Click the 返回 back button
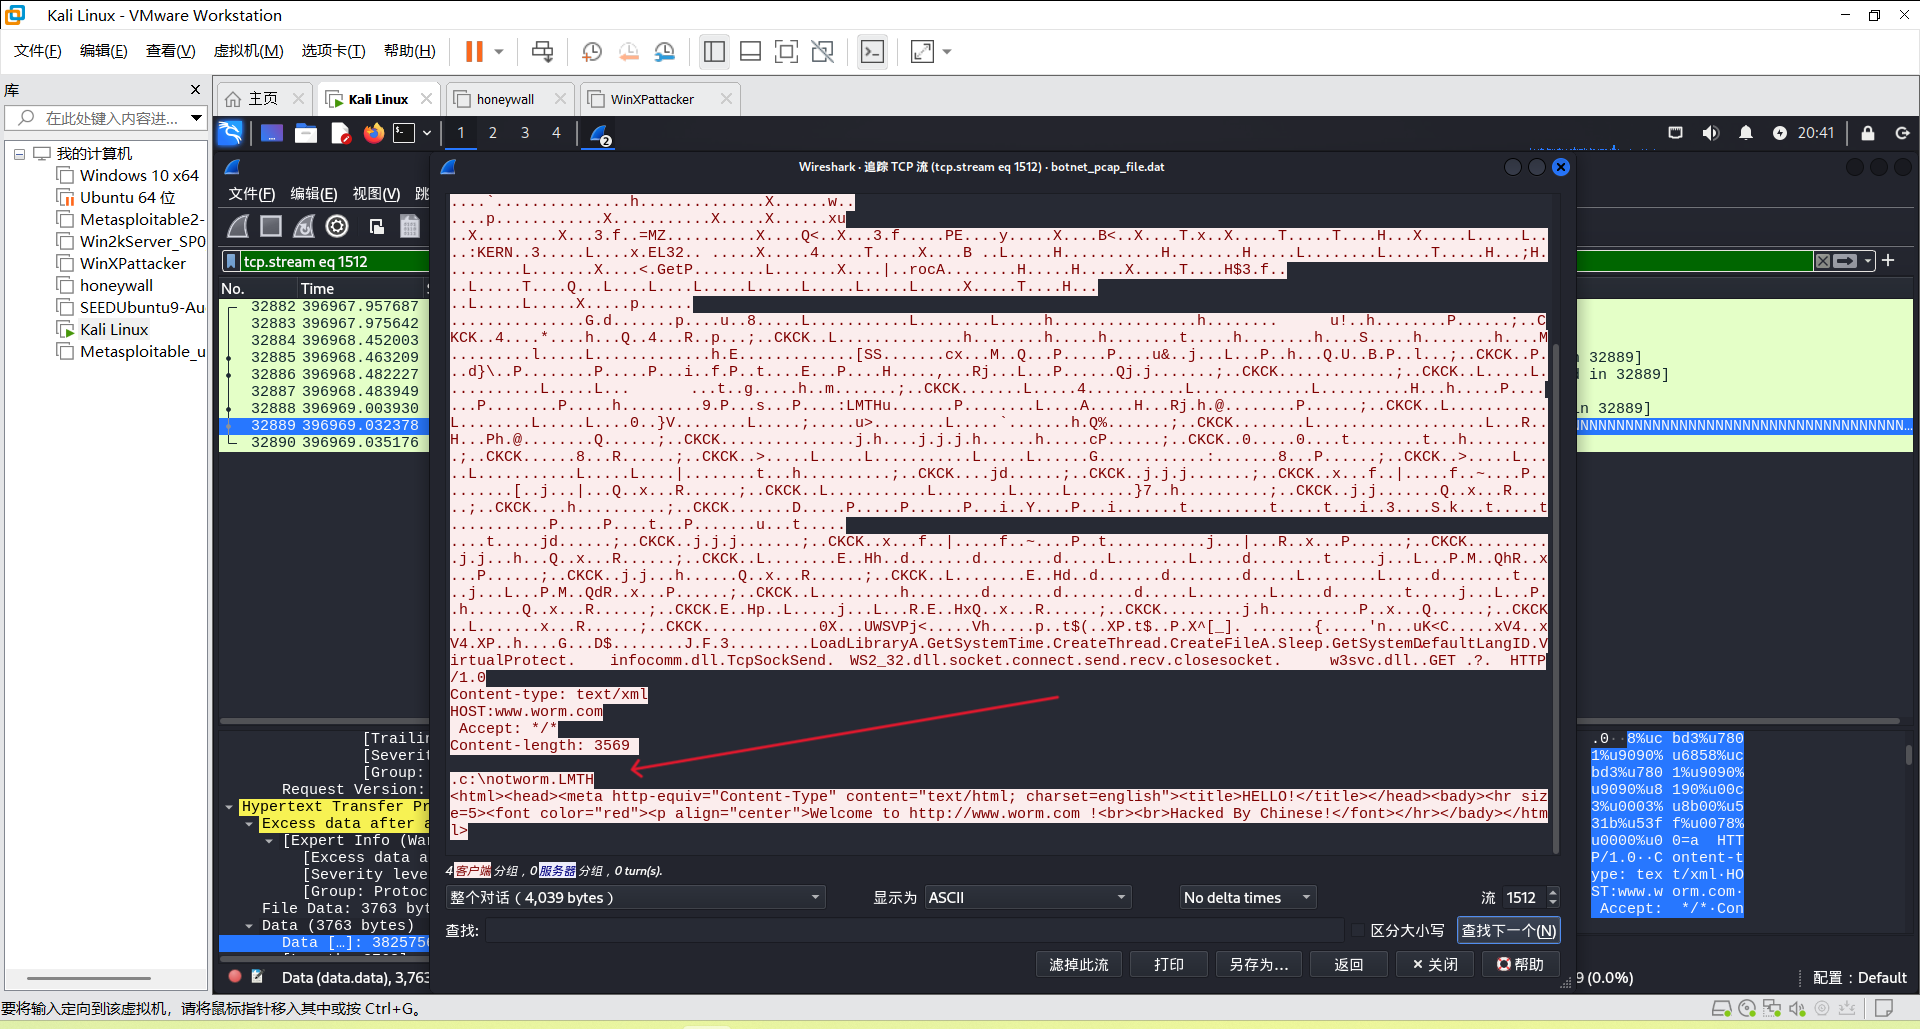 point(1349,965)
